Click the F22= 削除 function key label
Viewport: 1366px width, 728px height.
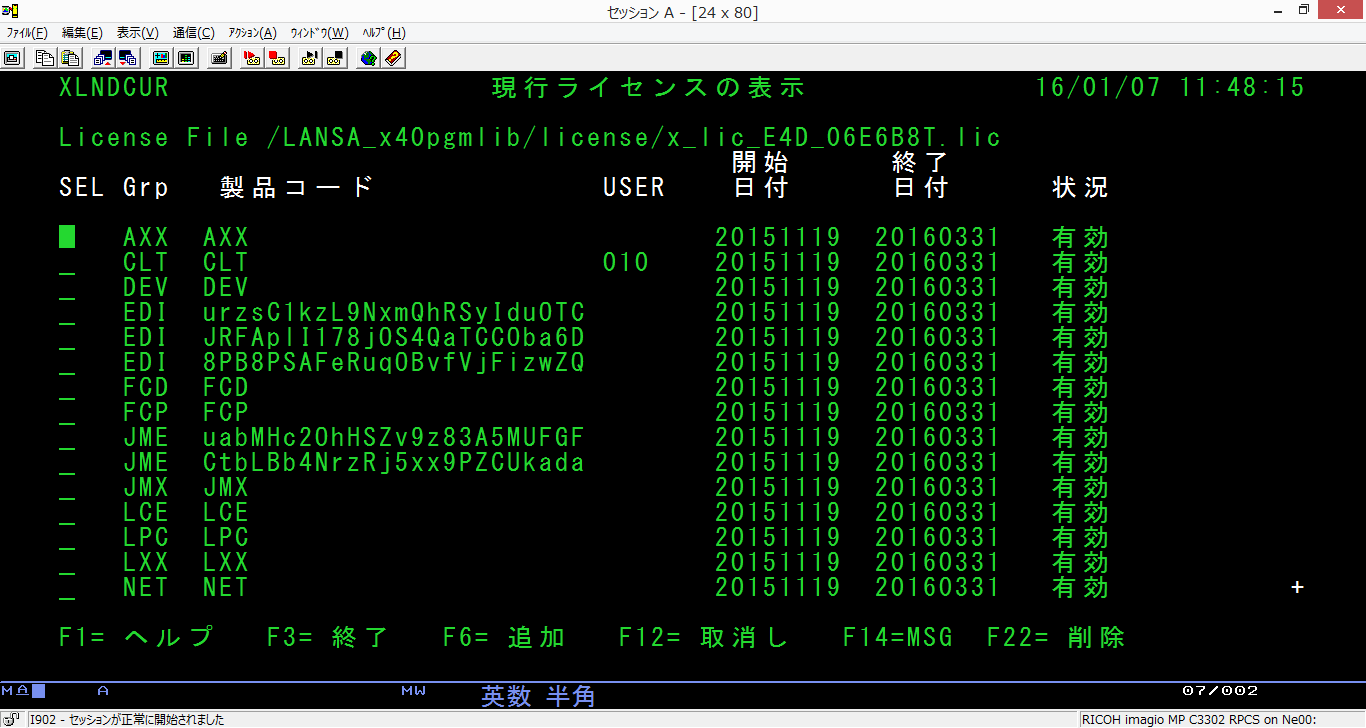pyautogui.click(x=1055, y=637)
